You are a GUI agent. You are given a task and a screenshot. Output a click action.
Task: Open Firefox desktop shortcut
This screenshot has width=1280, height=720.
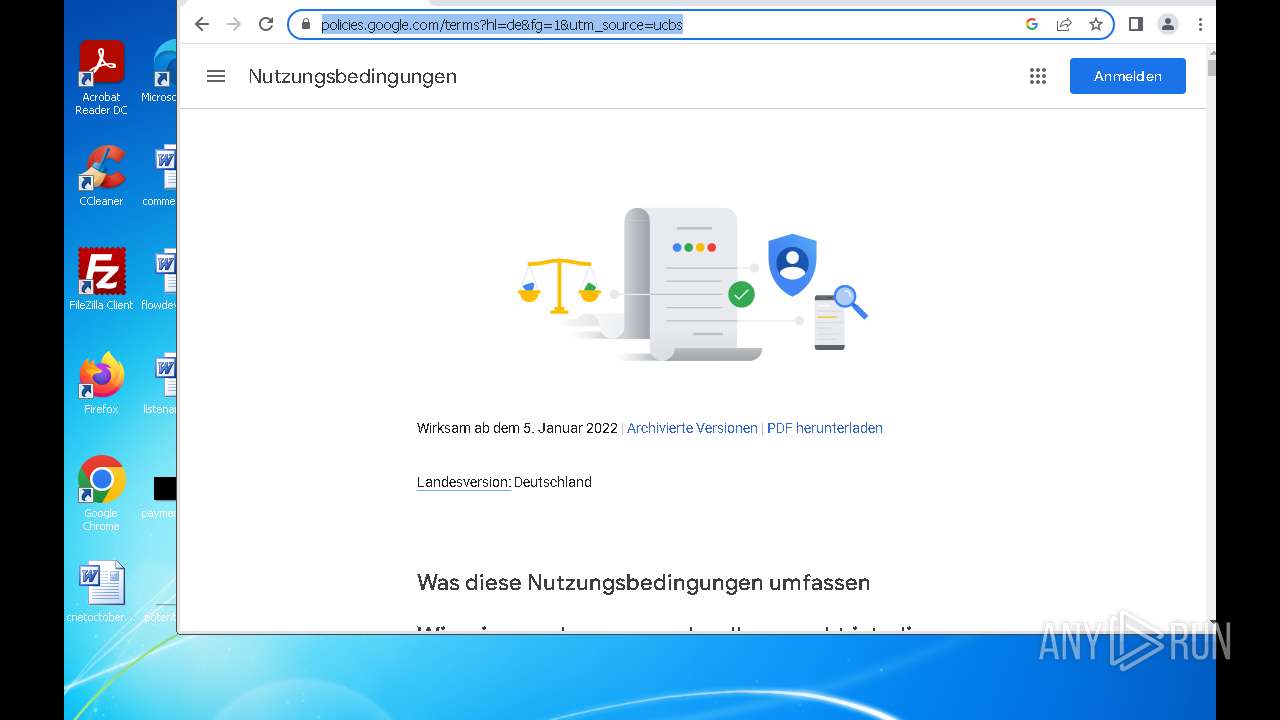pyautogui.click(x=101, y=384)
